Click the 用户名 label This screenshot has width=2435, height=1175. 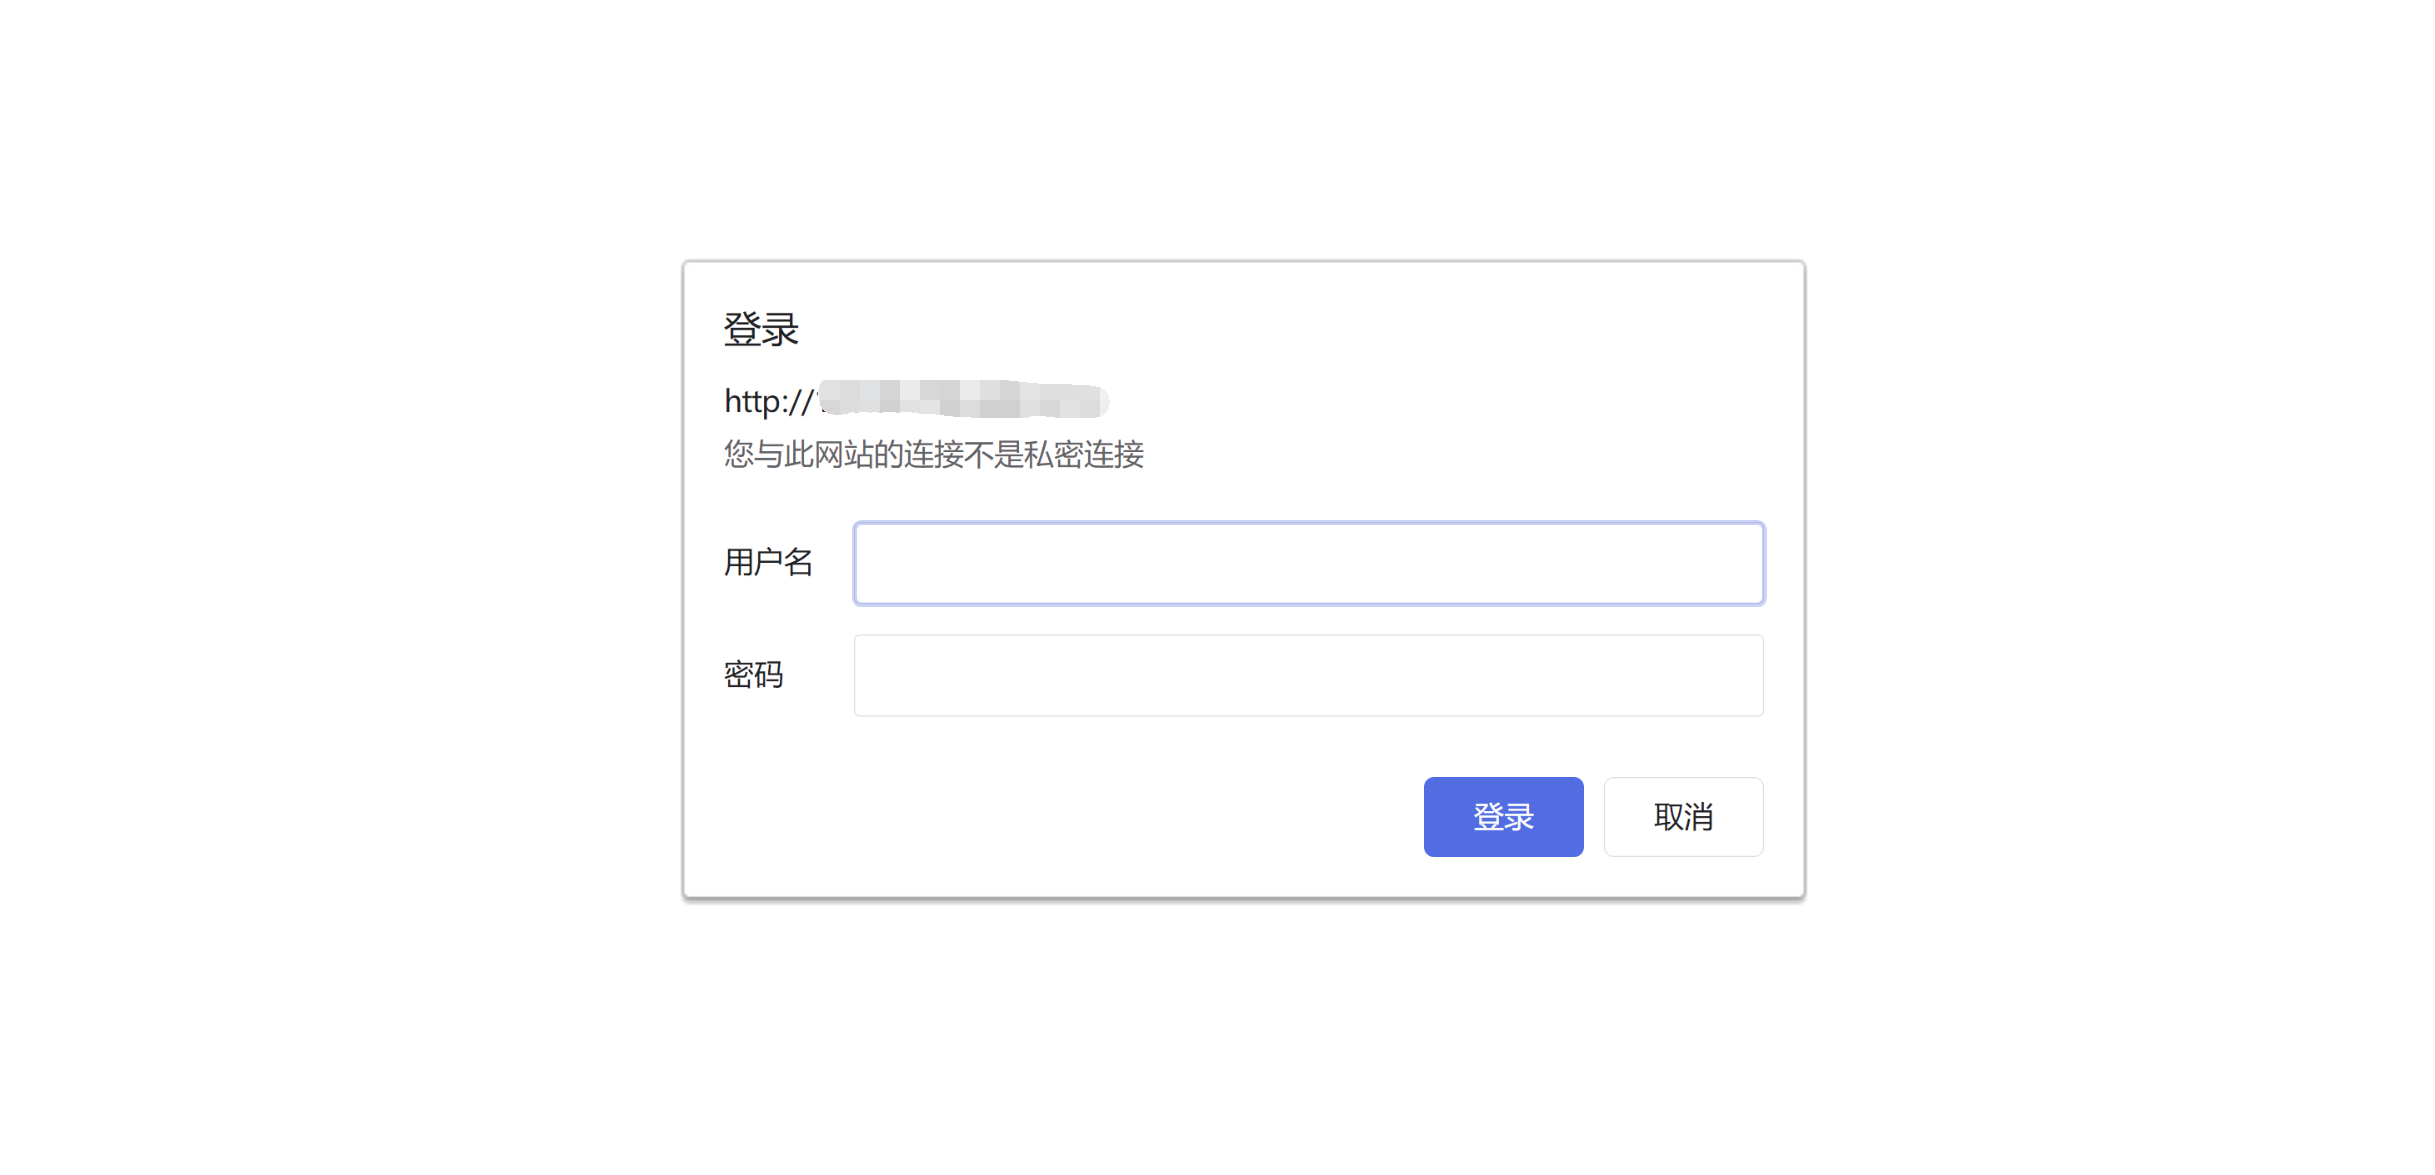tap(768, 562)
